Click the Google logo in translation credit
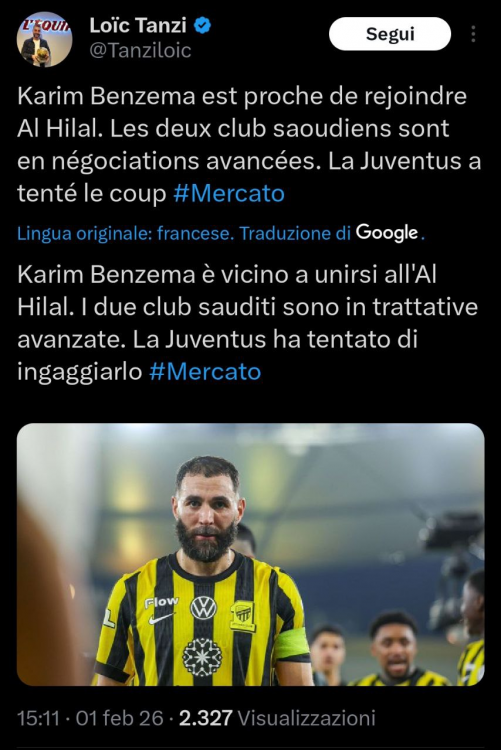This screenshot has width=501, height=750. pyautogui.click(x=387, y=233)
